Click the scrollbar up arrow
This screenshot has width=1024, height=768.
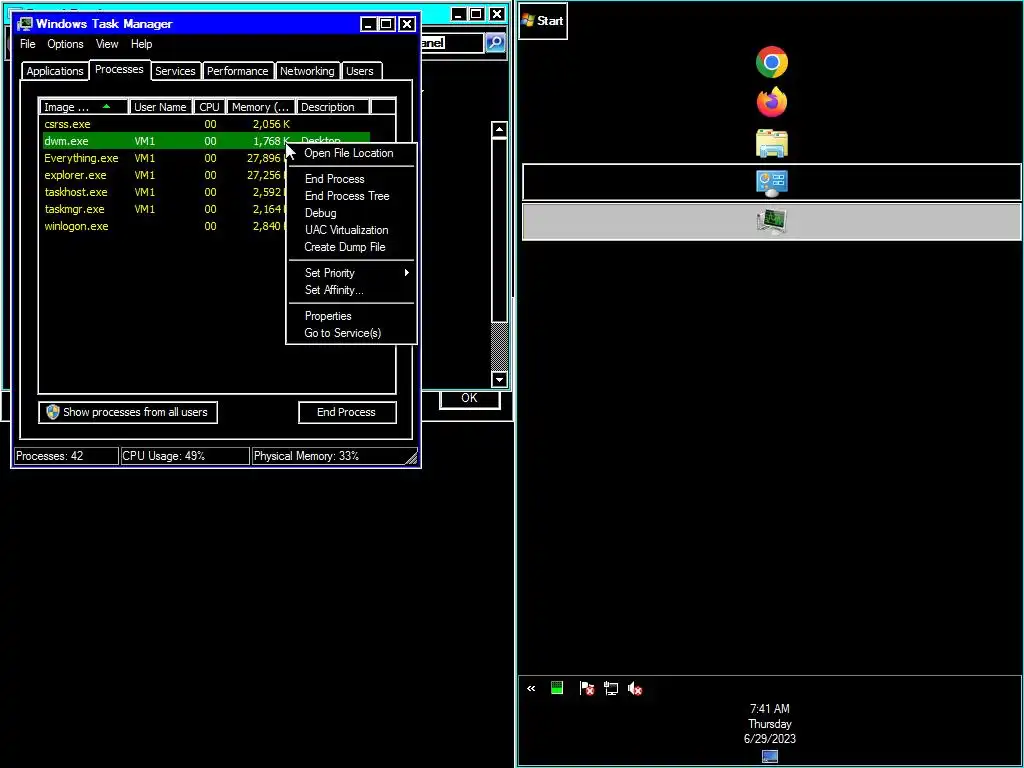500,129
